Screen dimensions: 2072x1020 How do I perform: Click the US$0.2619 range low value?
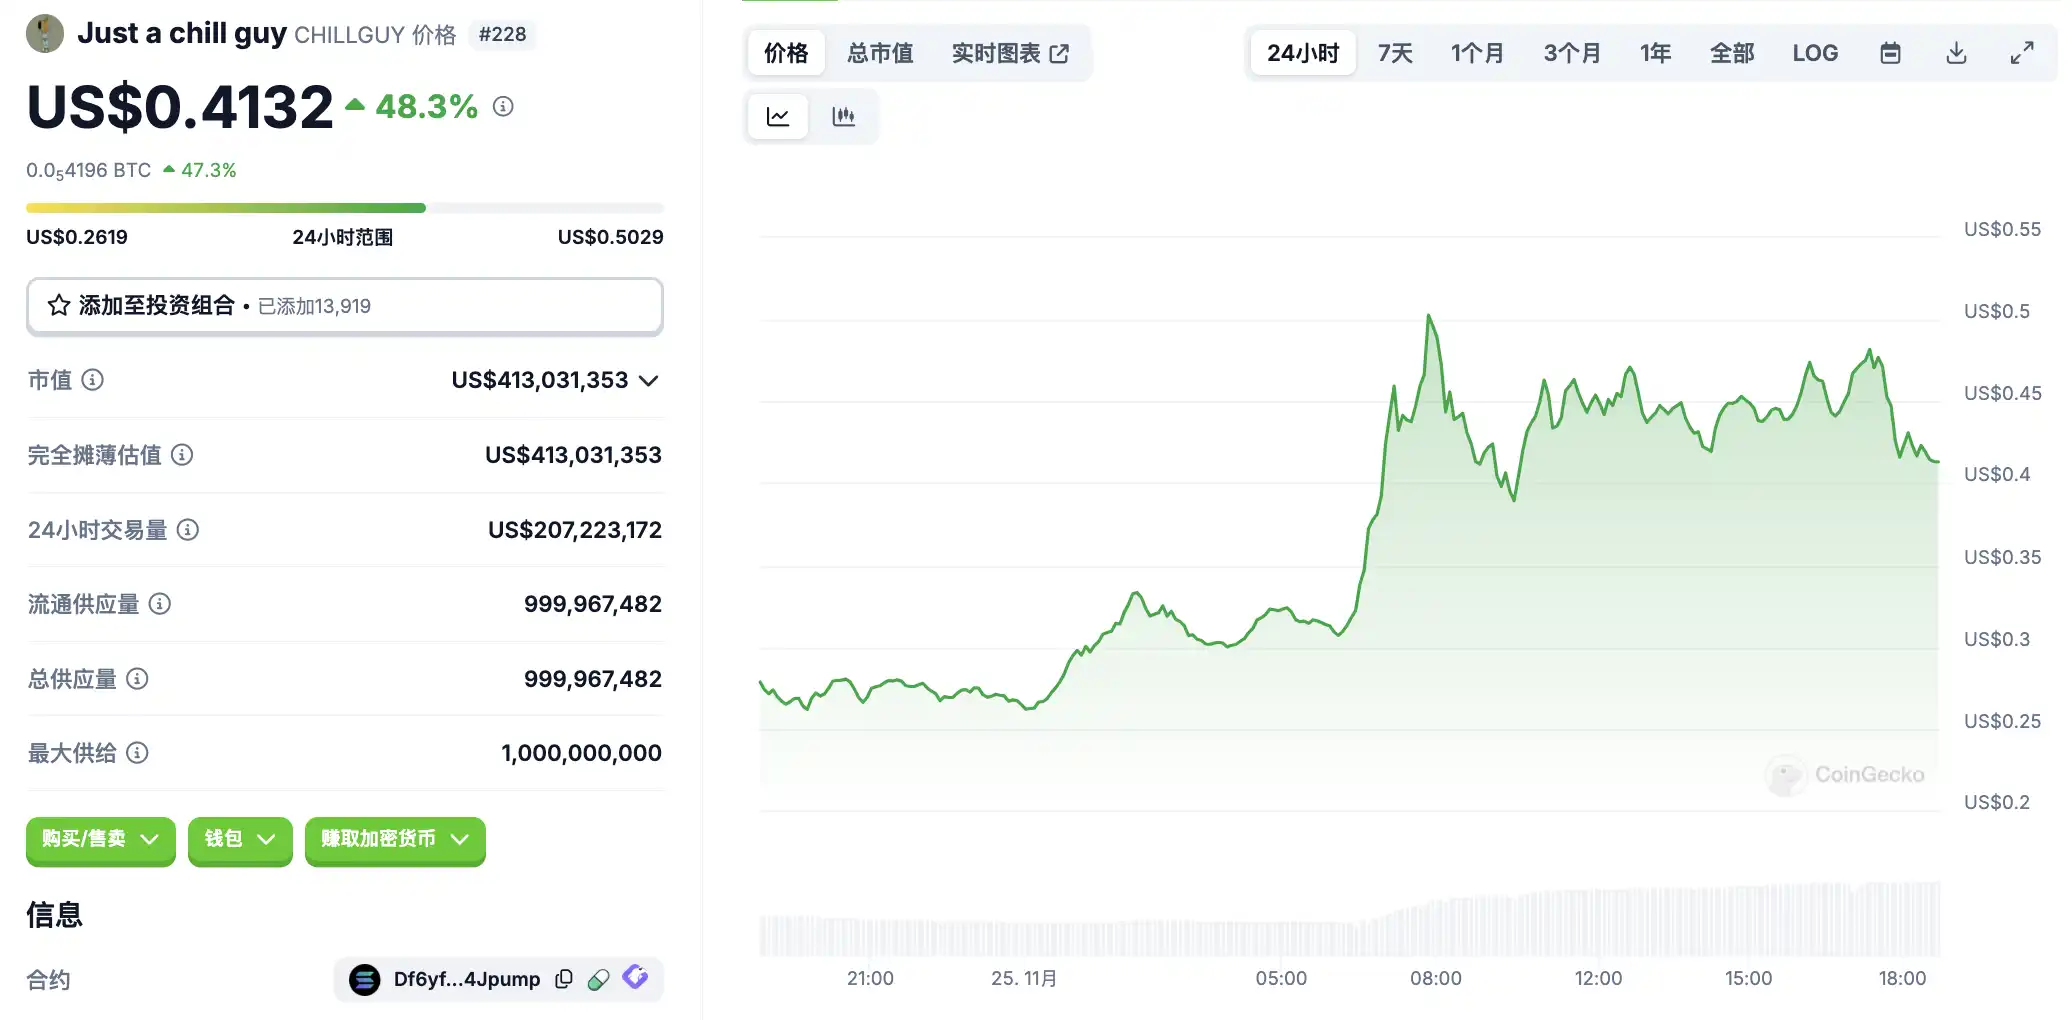(77, 237)
